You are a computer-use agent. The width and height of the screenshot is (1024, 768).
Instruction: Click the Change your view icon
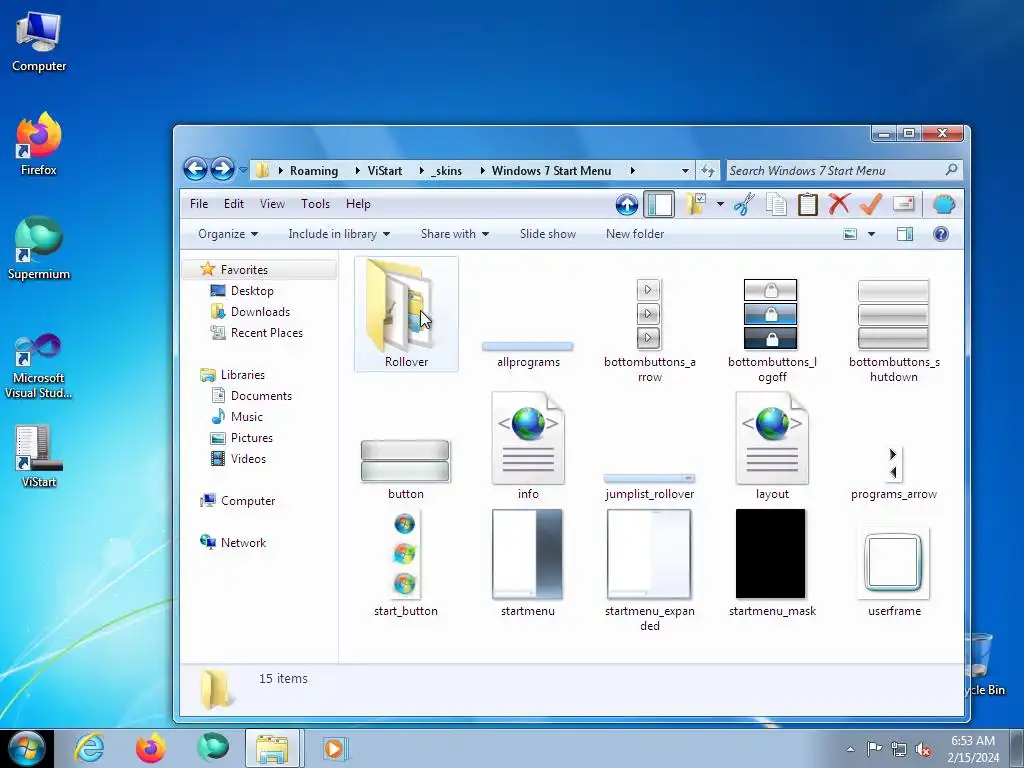click(x=850, y=234)
